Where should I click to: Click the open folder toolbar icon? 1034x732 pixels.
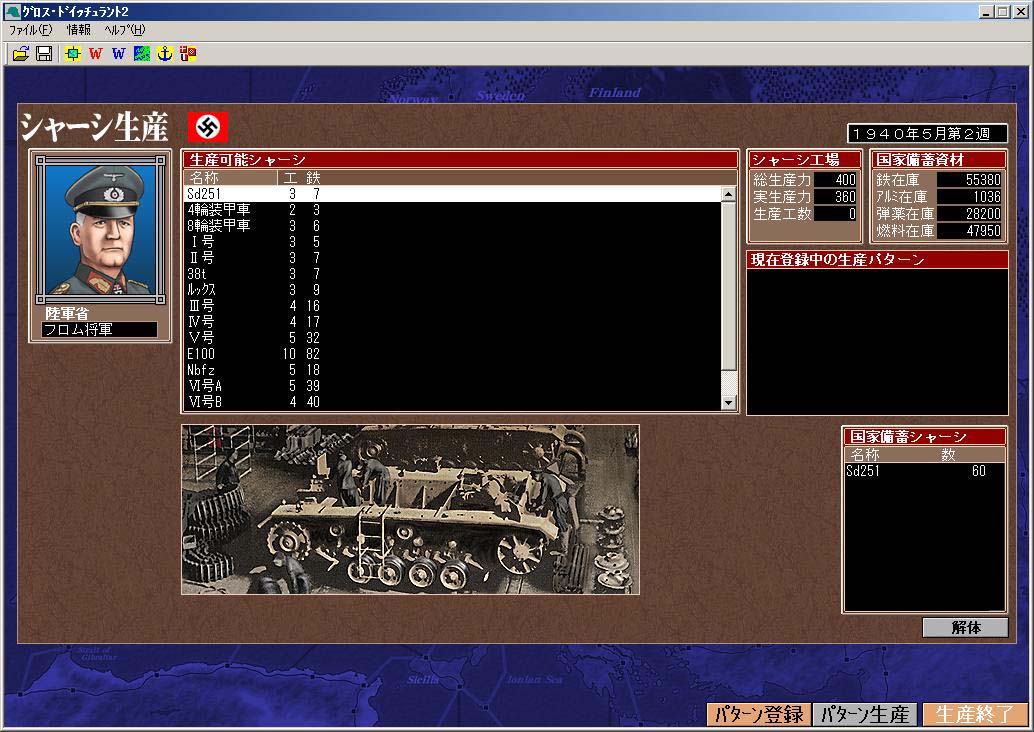click(x=21, y=54)
